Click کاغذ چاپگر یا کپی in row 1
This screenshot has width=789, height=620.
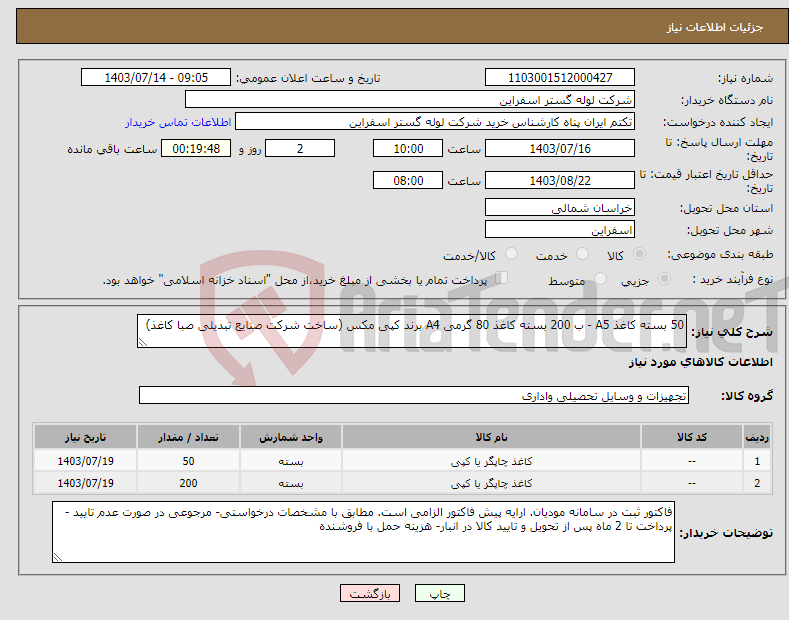tap(491, 461)
